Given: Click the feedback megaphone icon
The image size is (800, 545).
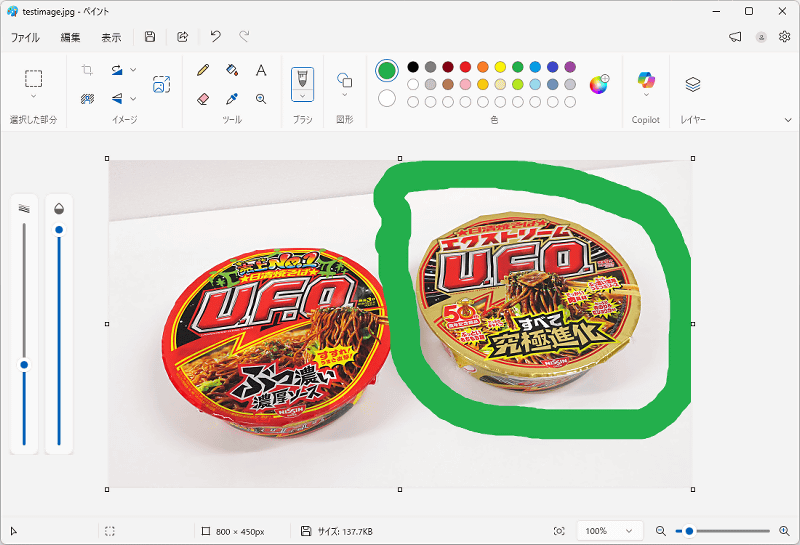Looking at the screenshot, I should click(735, 37).
